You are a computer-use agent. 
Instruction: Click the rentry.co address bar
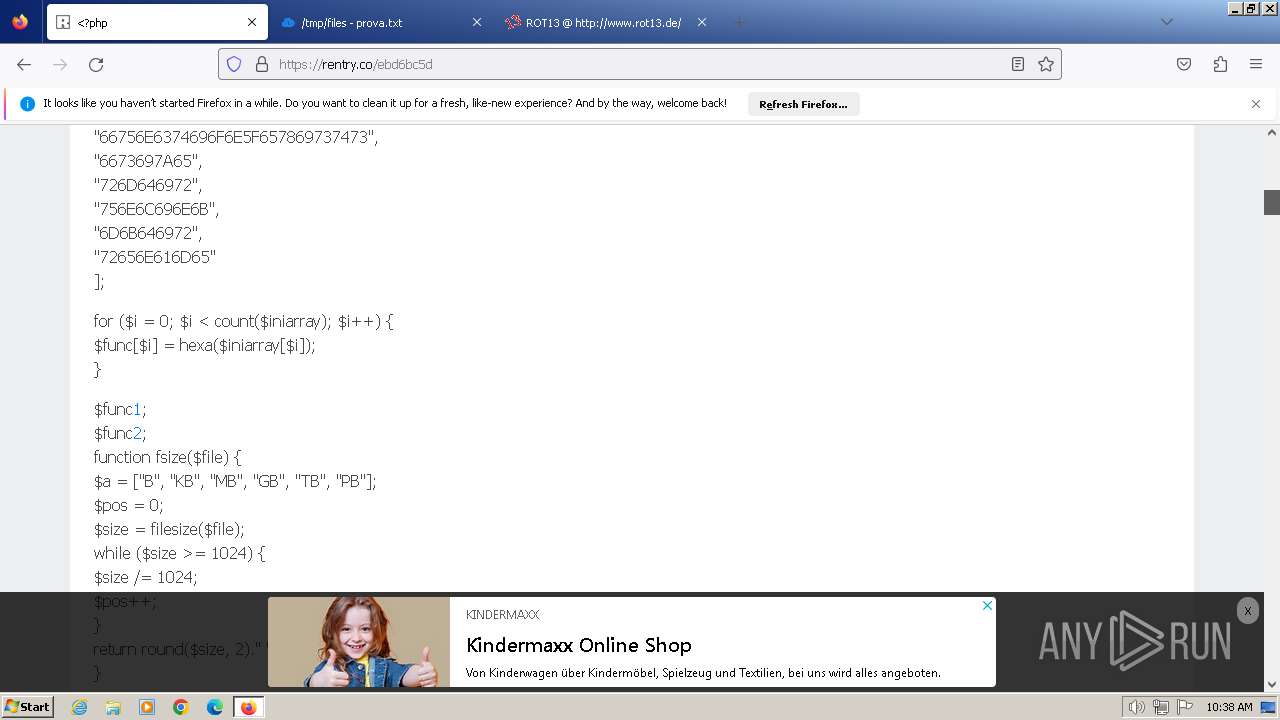(x=640, y=64)
